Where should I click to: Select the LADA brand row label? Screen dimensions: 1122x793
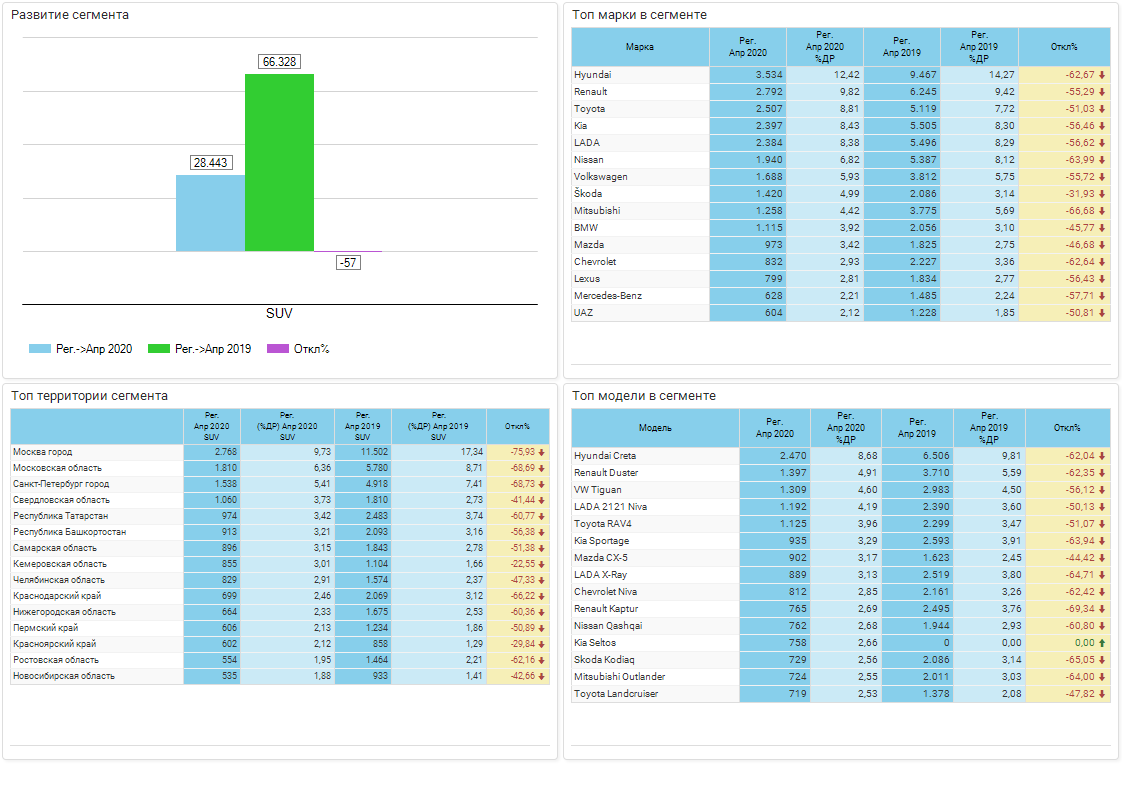[x=587, y=143]
